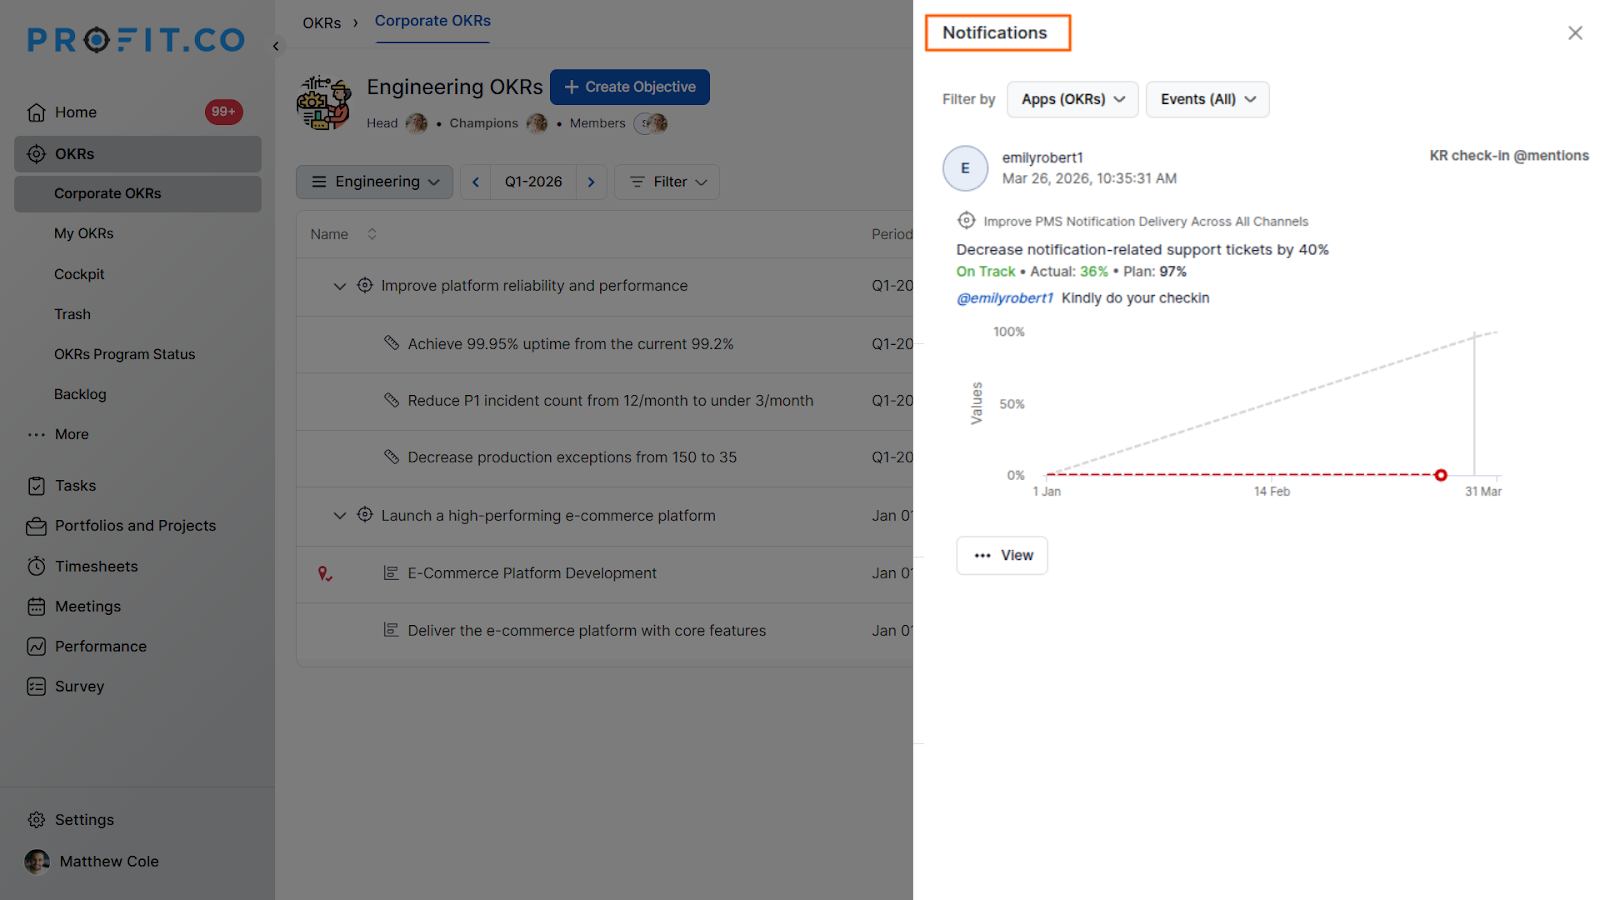Click the 99+ notification badge
Viewport: 1600px width, 900px height.
click(x=224, y=112)
